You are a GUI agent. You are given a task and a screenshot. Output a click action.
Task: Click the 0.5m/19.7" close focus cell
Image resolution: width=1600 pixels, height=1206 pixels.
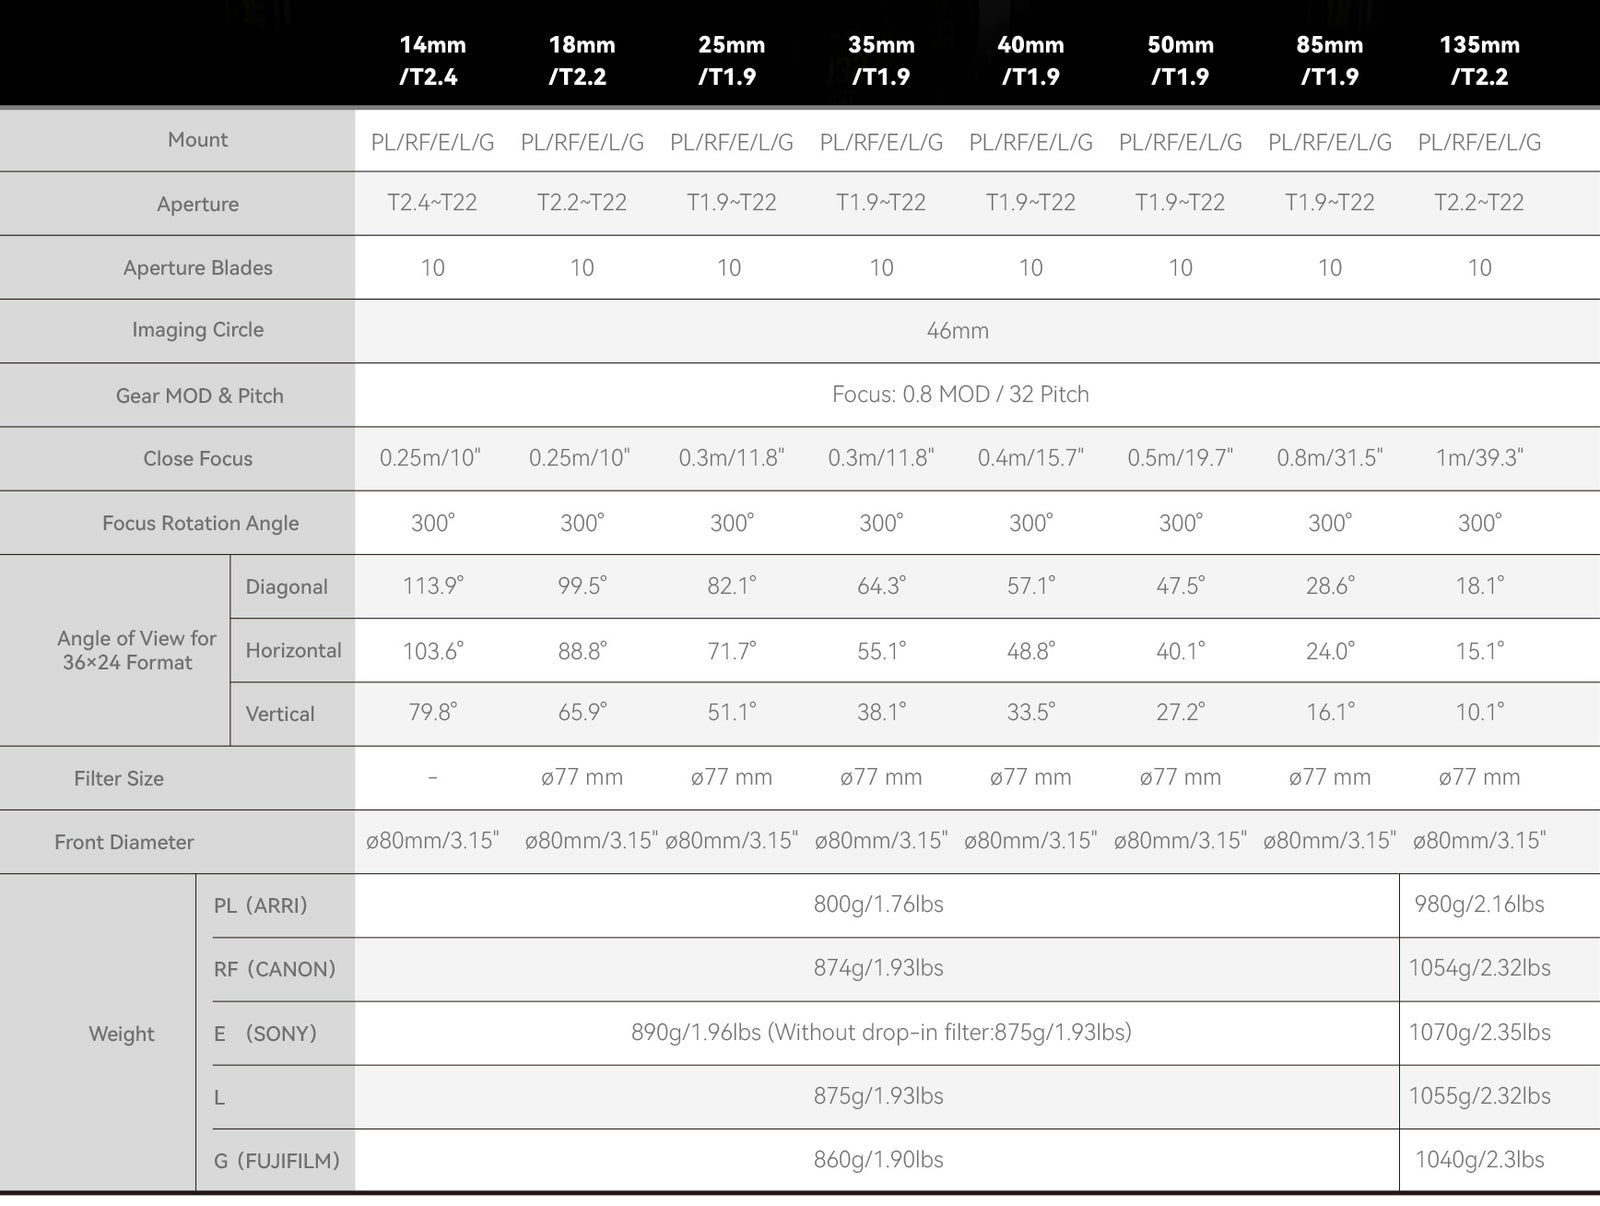pos(1180,458)
